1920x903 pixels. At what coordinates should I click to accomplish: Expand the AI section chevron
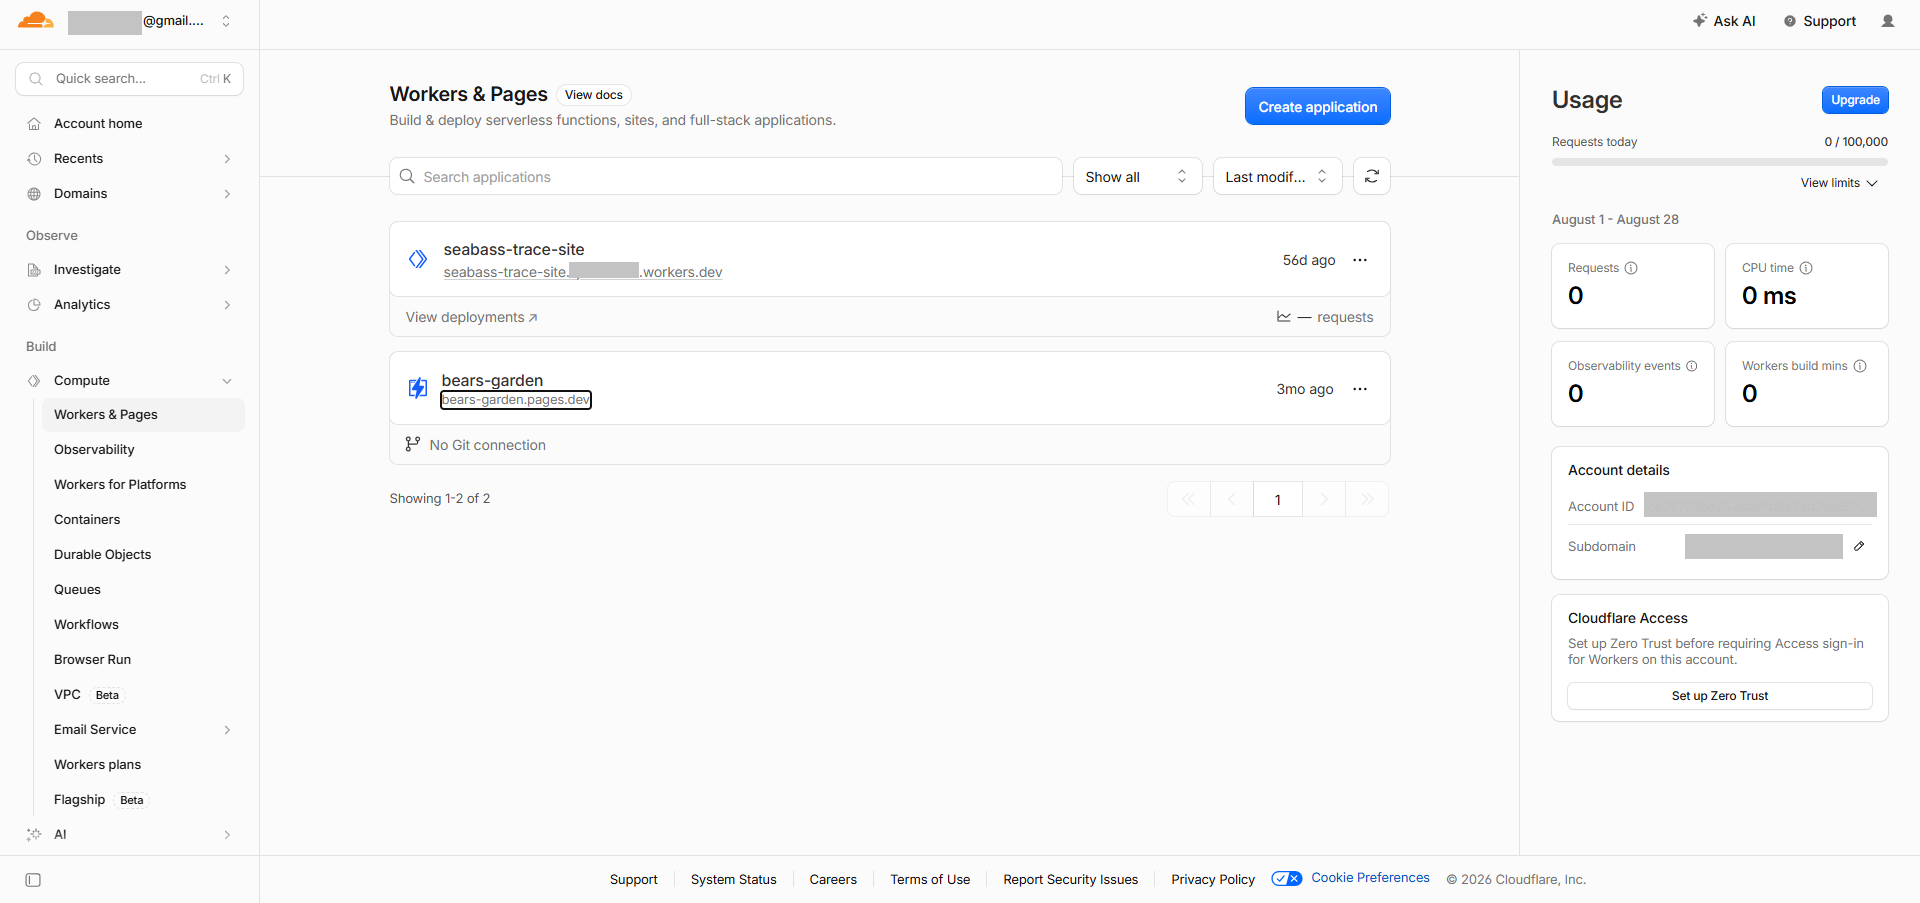tap(227, 835)
